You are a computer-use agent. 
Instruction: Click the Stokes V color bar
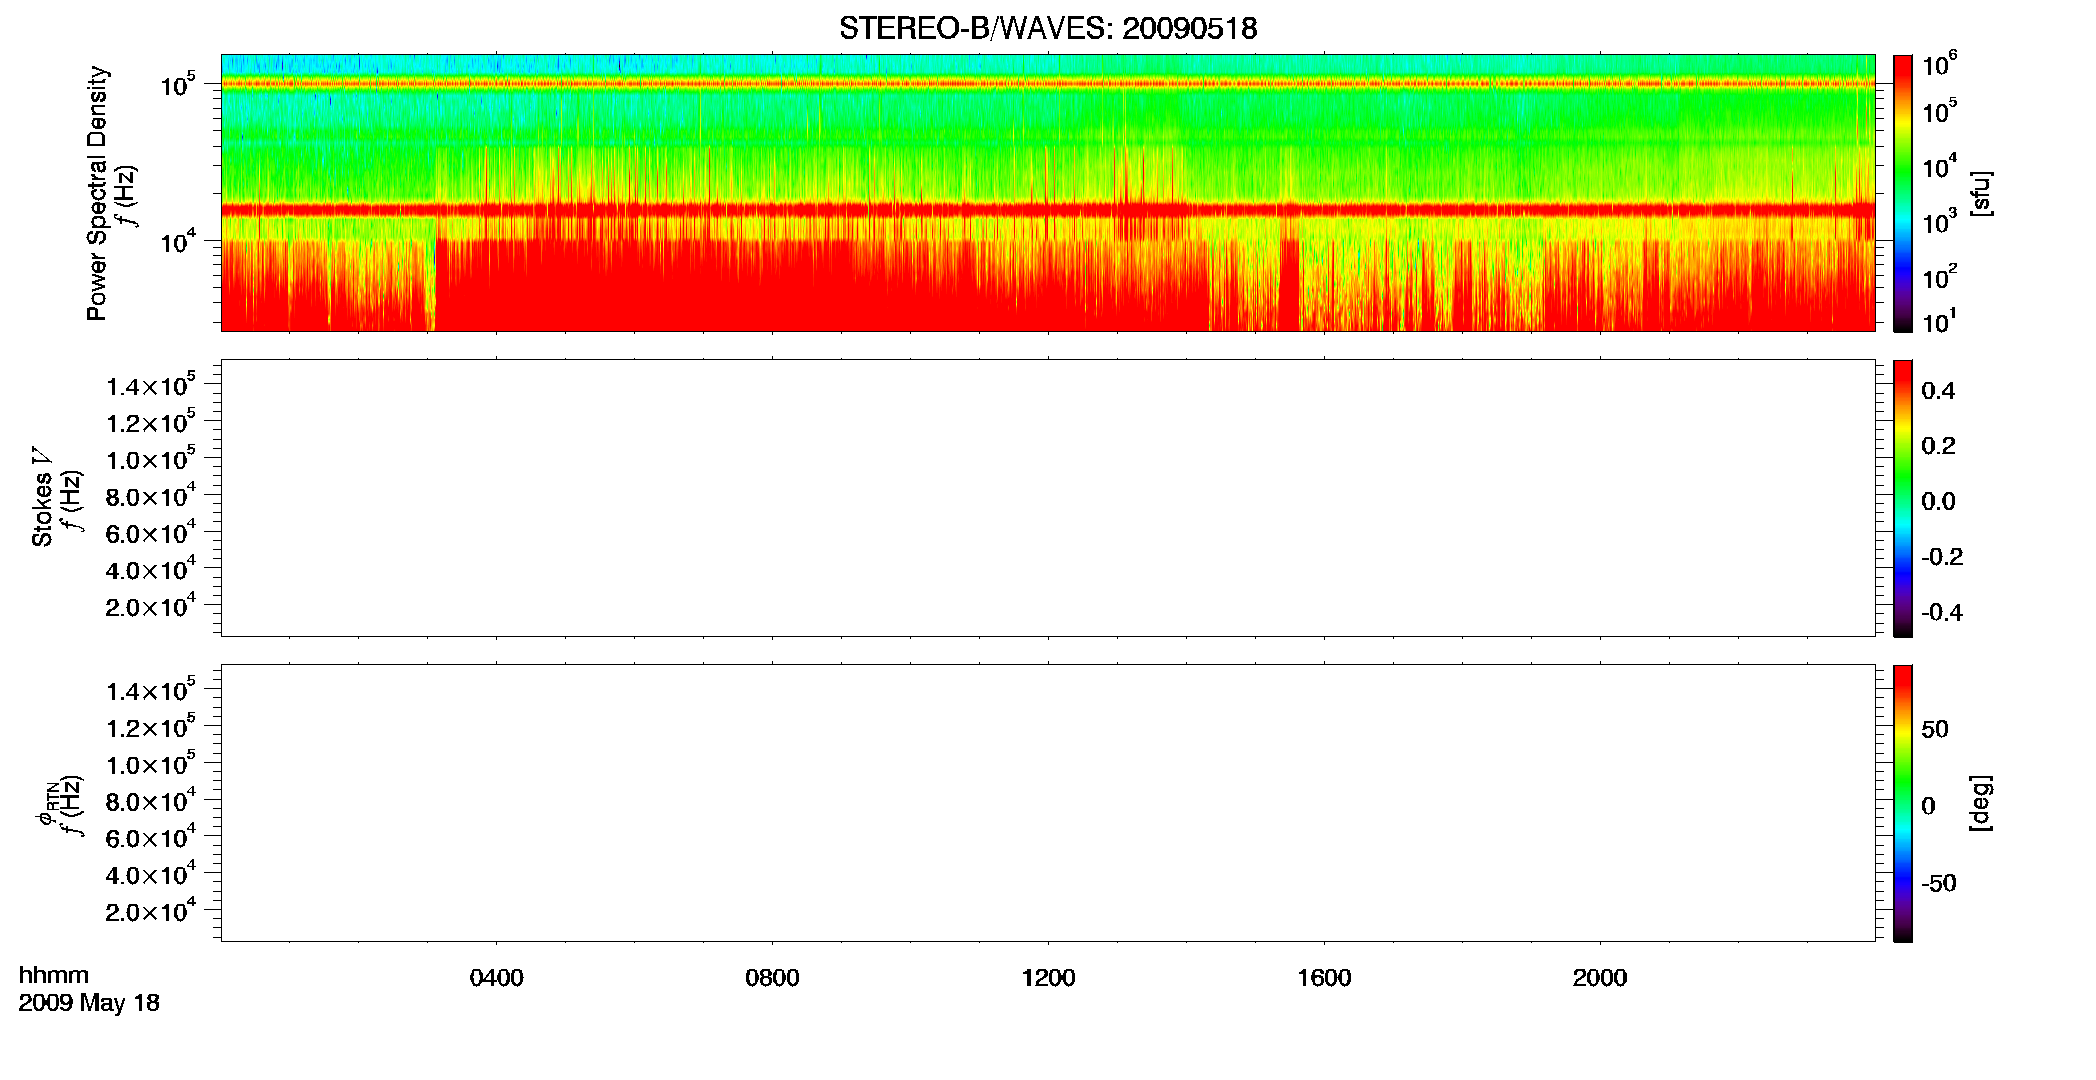coord(1903,498)
